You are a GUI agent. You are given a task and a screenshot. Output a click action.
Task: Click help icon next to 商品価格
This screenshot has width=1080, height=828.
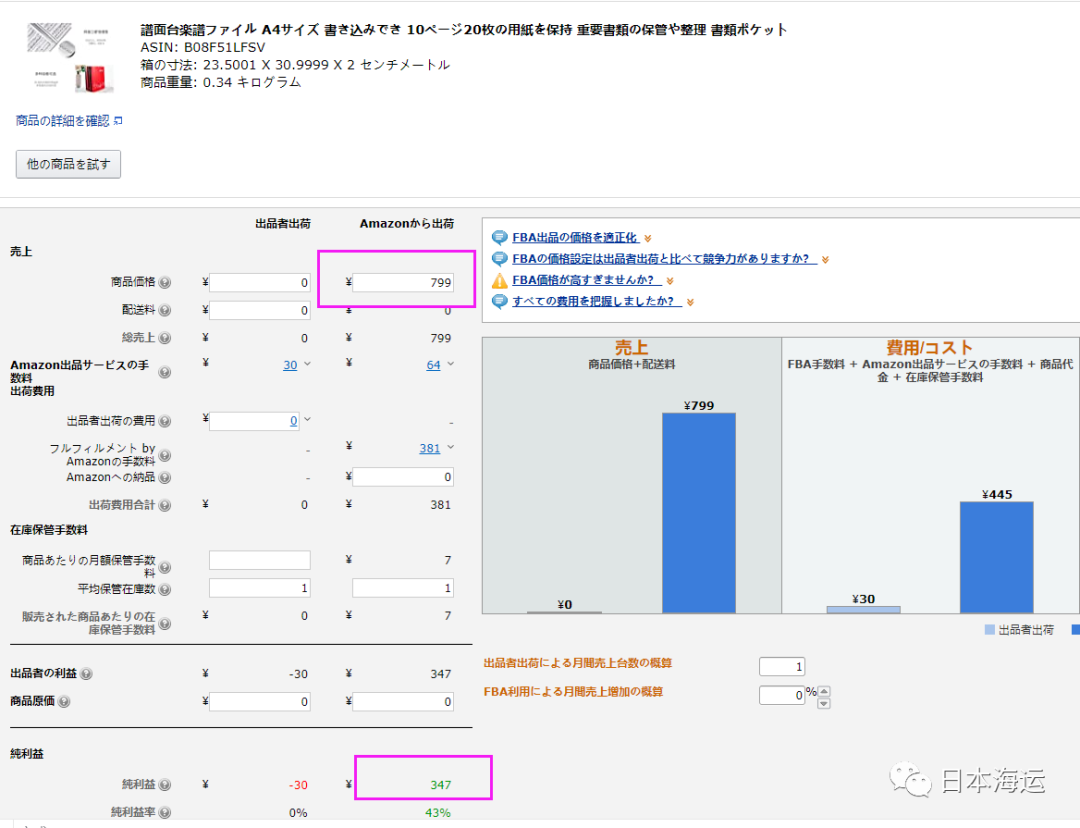pos(165,282)
